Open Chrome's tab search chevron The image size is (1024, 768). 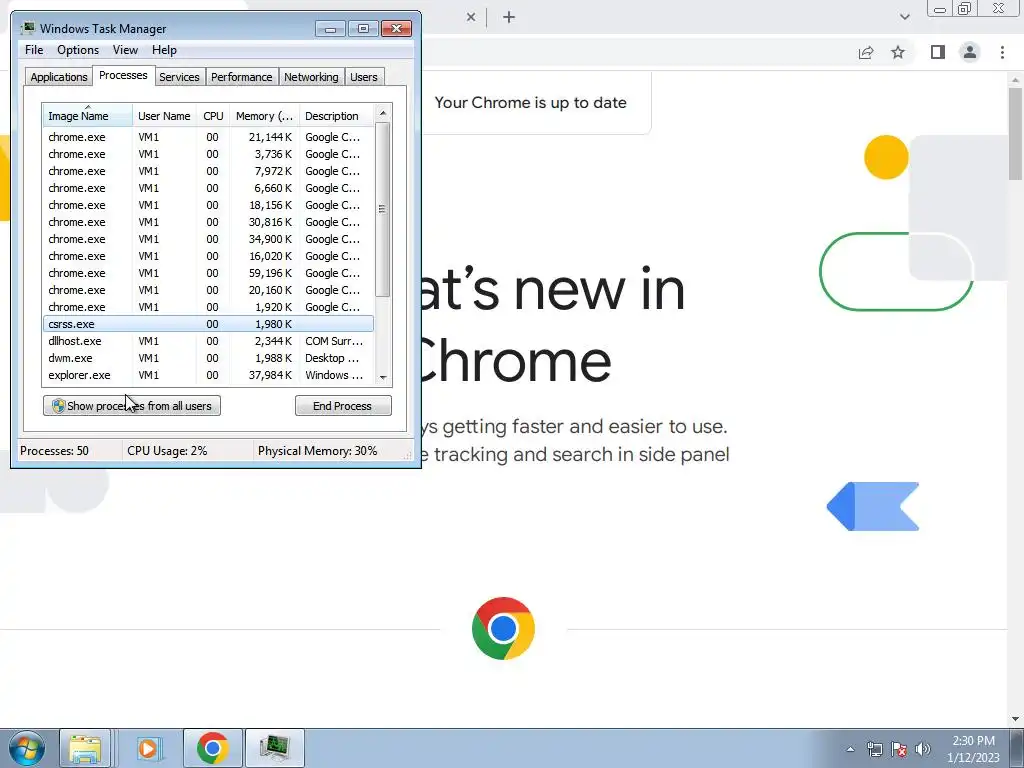[904, 17]
